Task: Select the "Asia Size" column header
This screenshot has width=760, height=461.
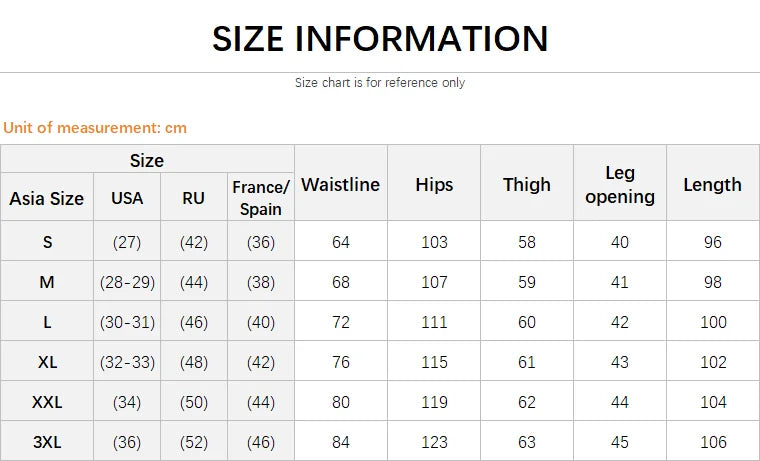Action: (x=47, y=198)
